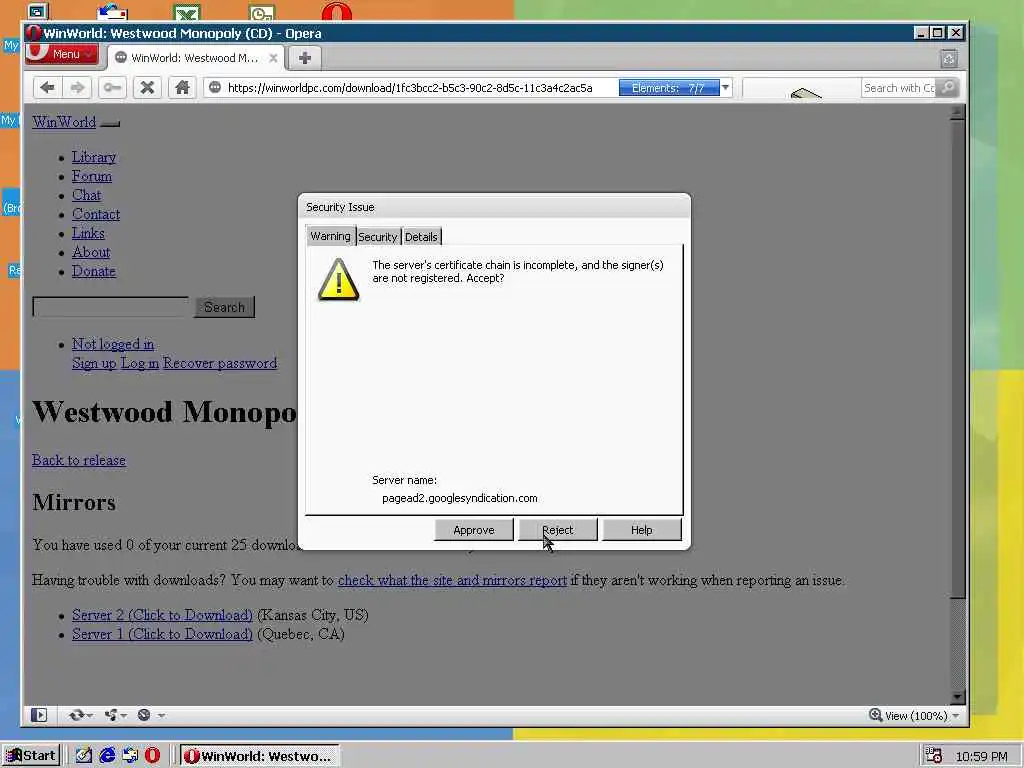
Task: Open the Forum link
Action: coord(91,176)
